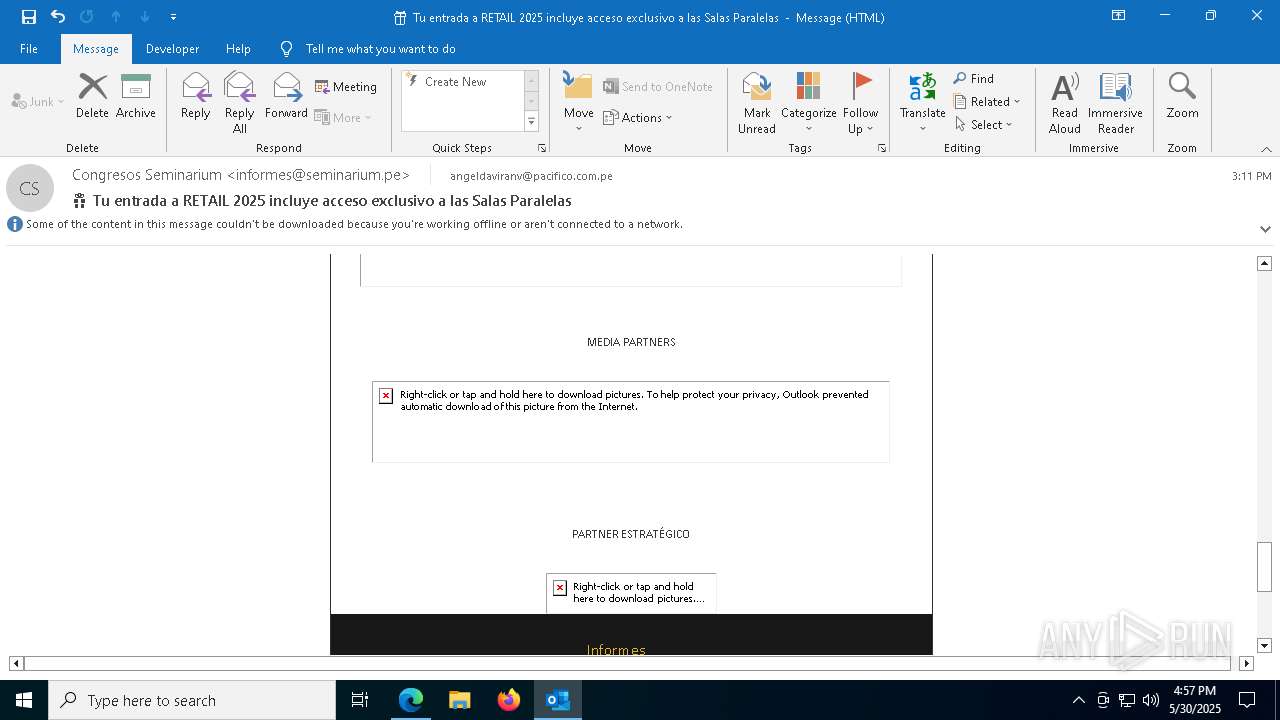Screen dimensions: 1280x720
Task: Switch to the Message tab
Action: (96, 49)
